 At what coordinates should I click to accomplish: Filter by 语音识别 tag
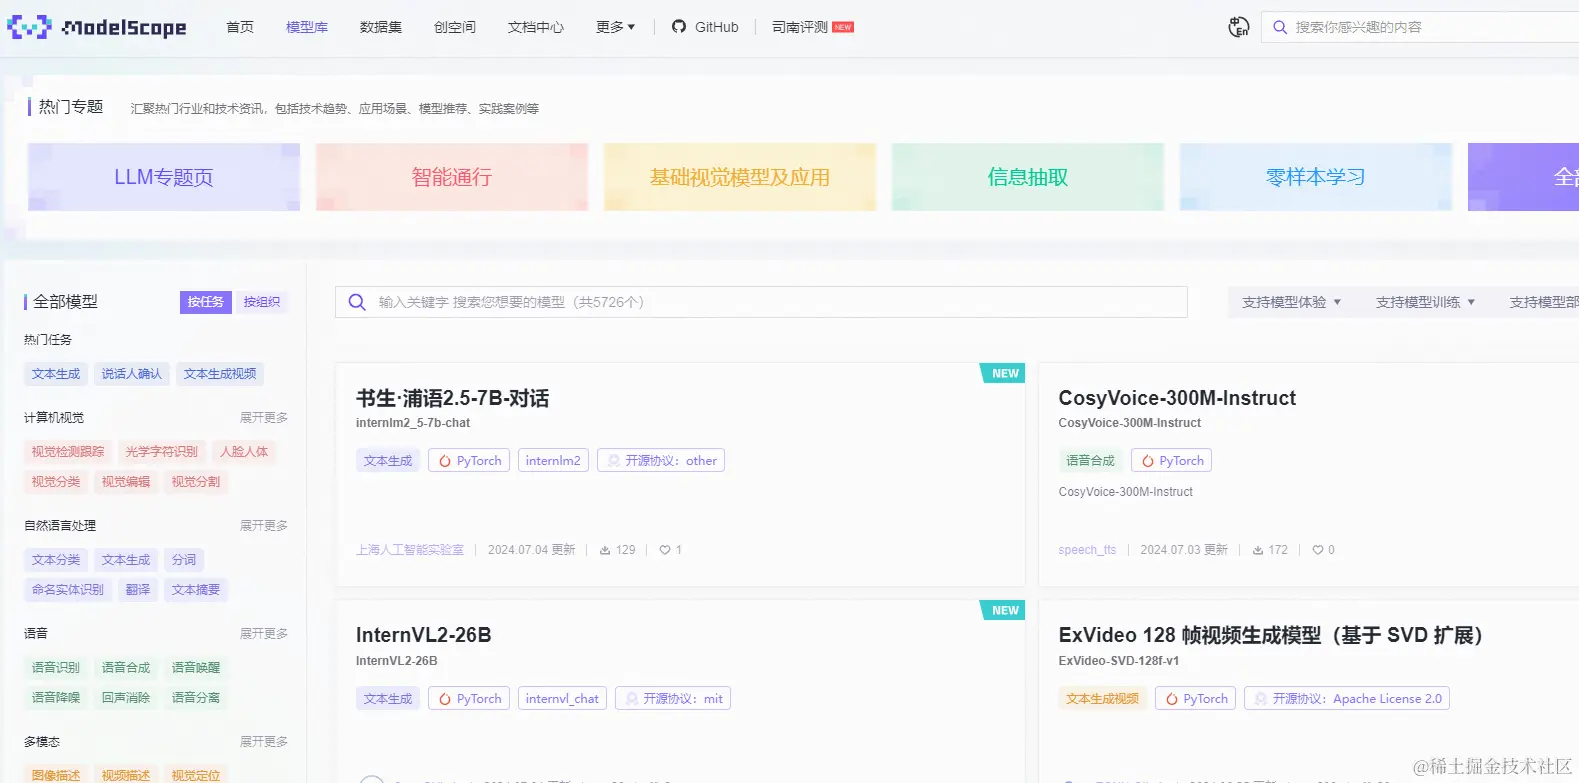(x=56, y=668)
